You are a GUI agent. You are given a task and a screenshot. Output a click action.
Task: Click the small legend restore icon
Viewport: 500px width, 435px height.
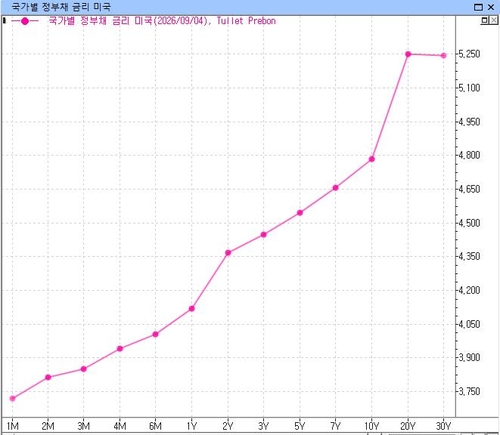click(x=484, y=21)
